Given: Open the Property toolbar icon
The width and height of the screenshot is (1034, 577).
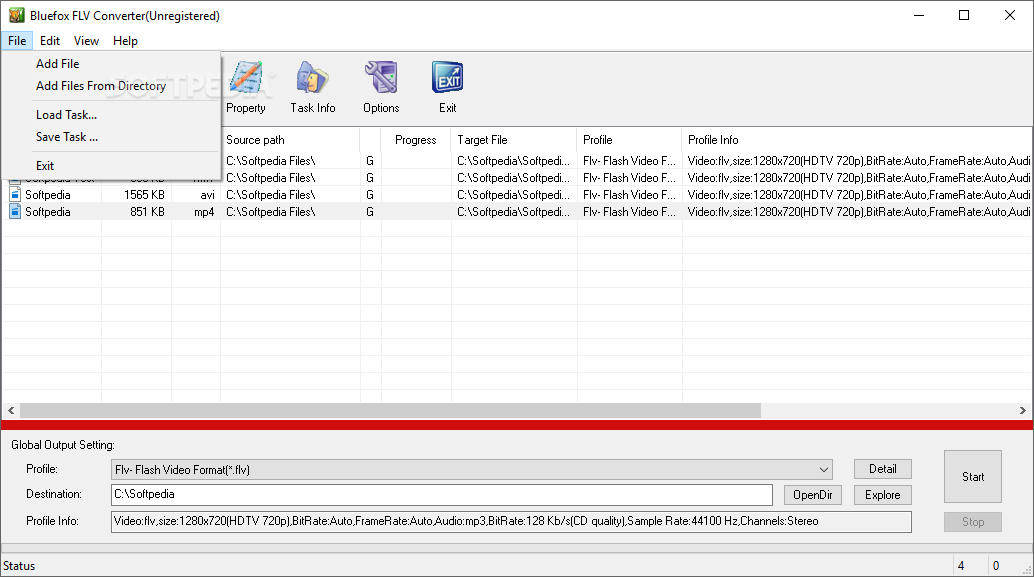Looking at the screenshot, I should coord(246,88).
